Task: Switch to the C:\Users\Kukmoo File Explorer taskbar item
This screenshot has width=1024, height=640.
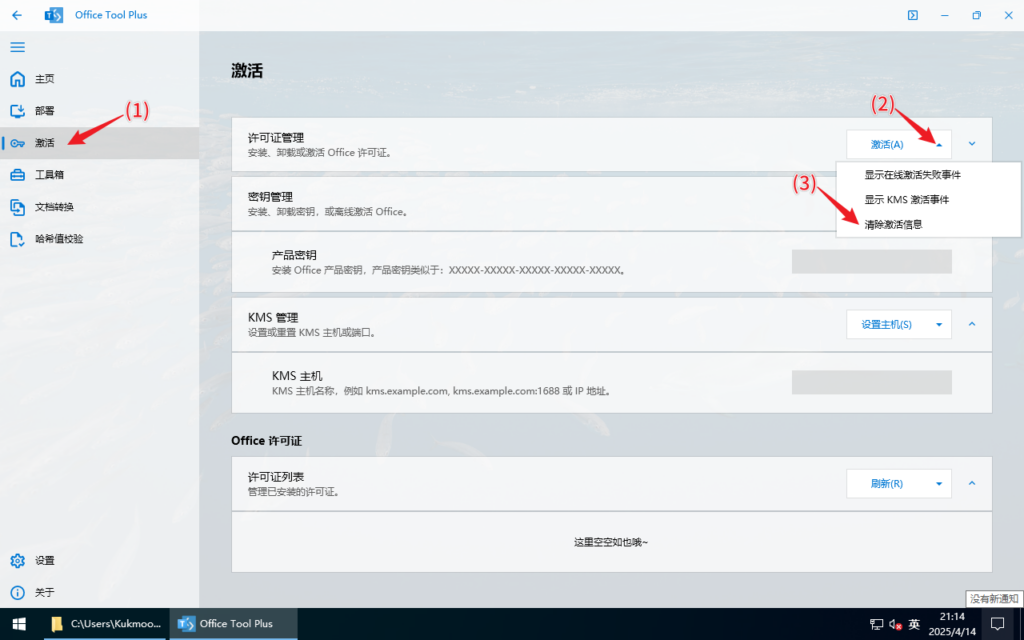Action: coord(106,624)
